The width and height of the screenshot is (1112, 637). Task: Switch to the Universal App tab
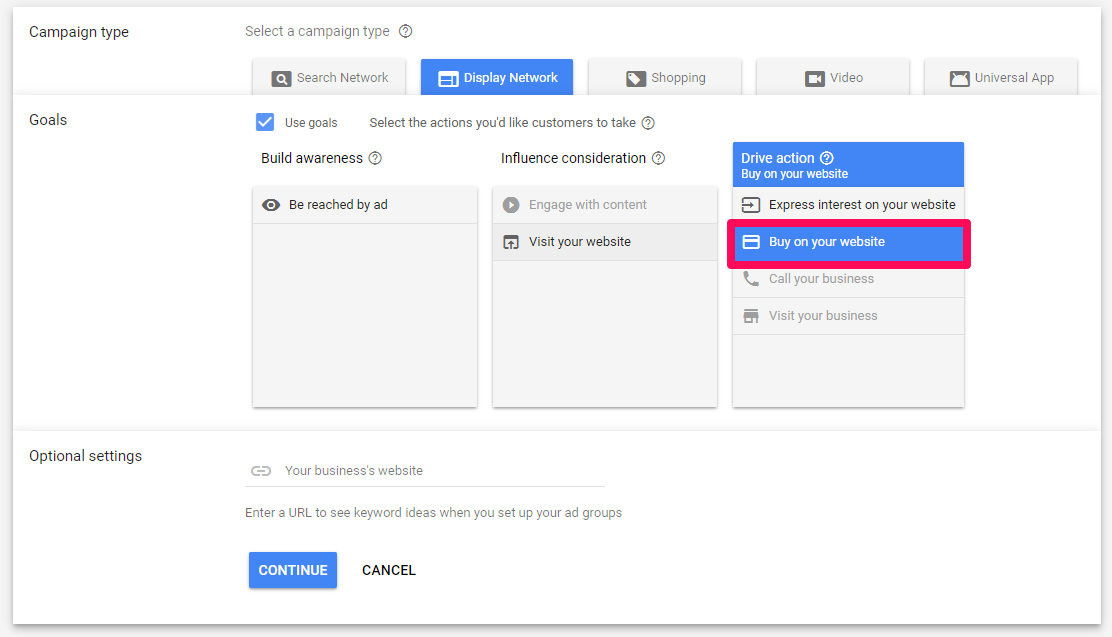[x=1001, y=77]
